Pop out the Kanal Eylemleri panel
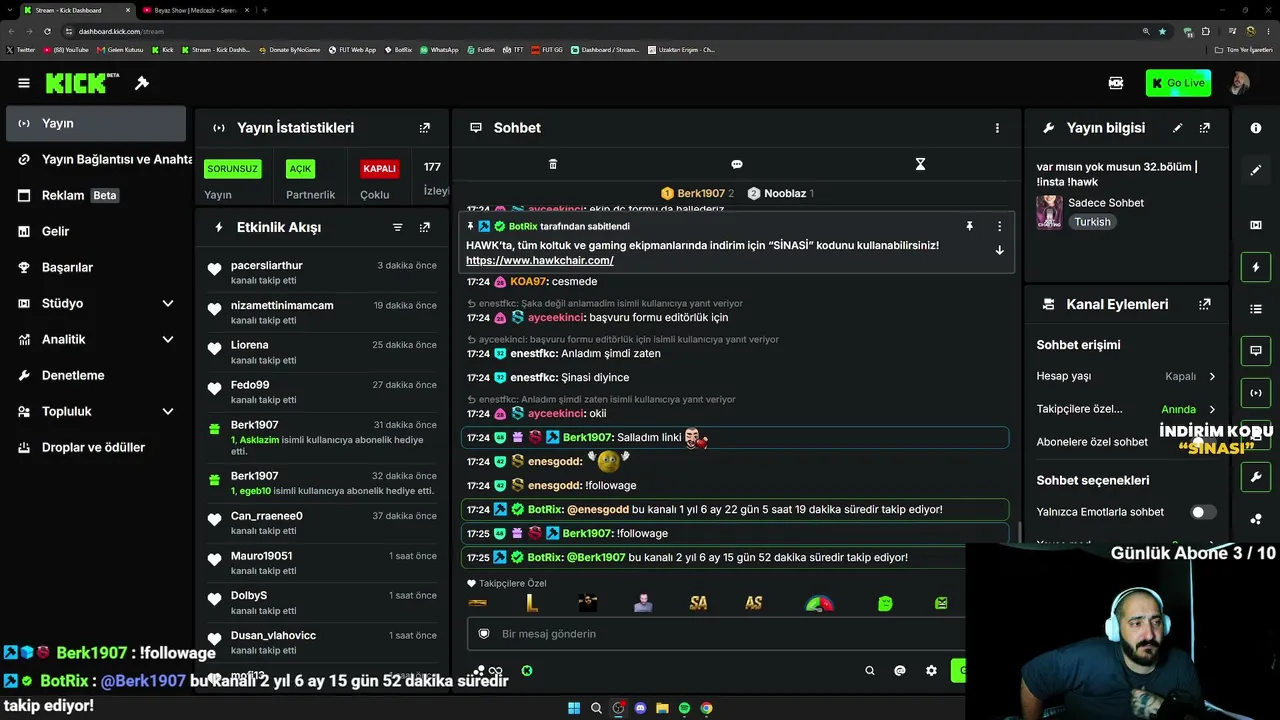Screen dimensions: 1280x720 [x=1205, y=304]
